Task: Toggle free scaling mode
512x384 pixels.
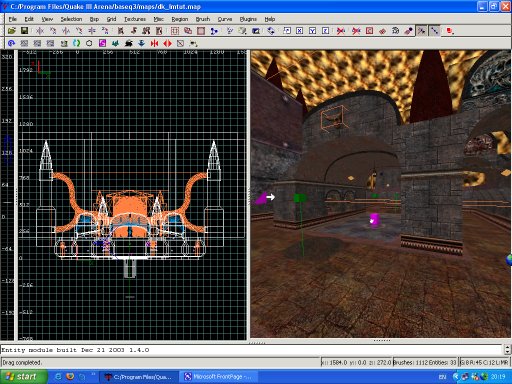Action: click(x=287, y=31)
